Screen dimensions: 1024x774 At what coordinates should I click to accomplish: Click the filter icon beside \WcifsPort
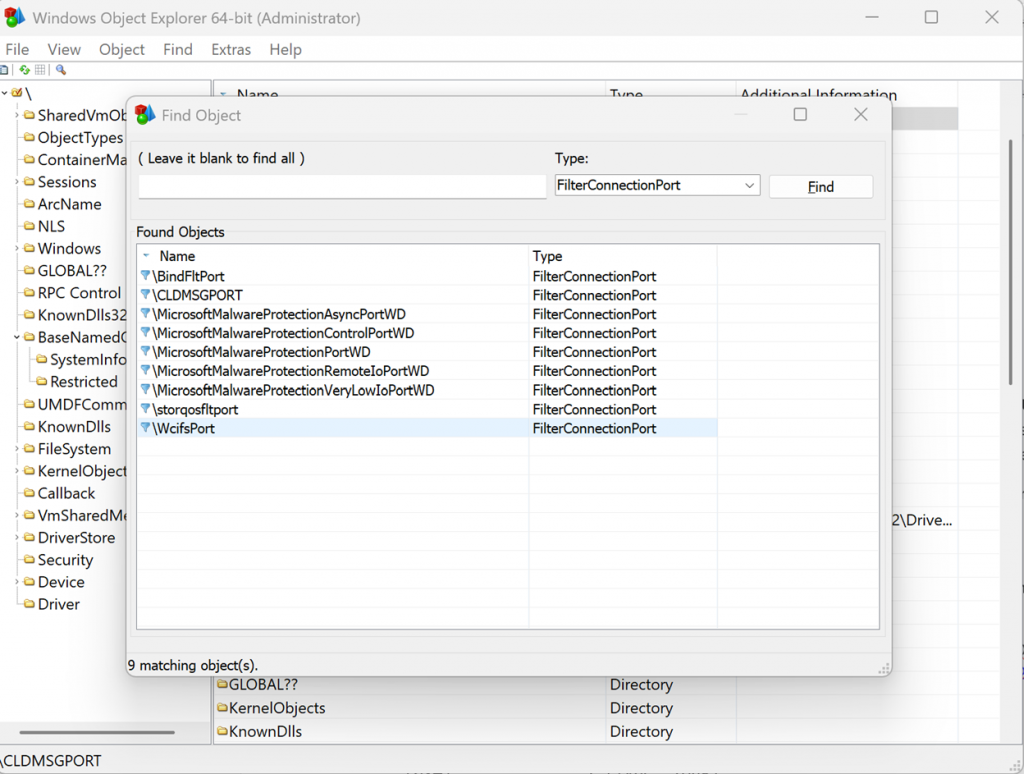145,428
